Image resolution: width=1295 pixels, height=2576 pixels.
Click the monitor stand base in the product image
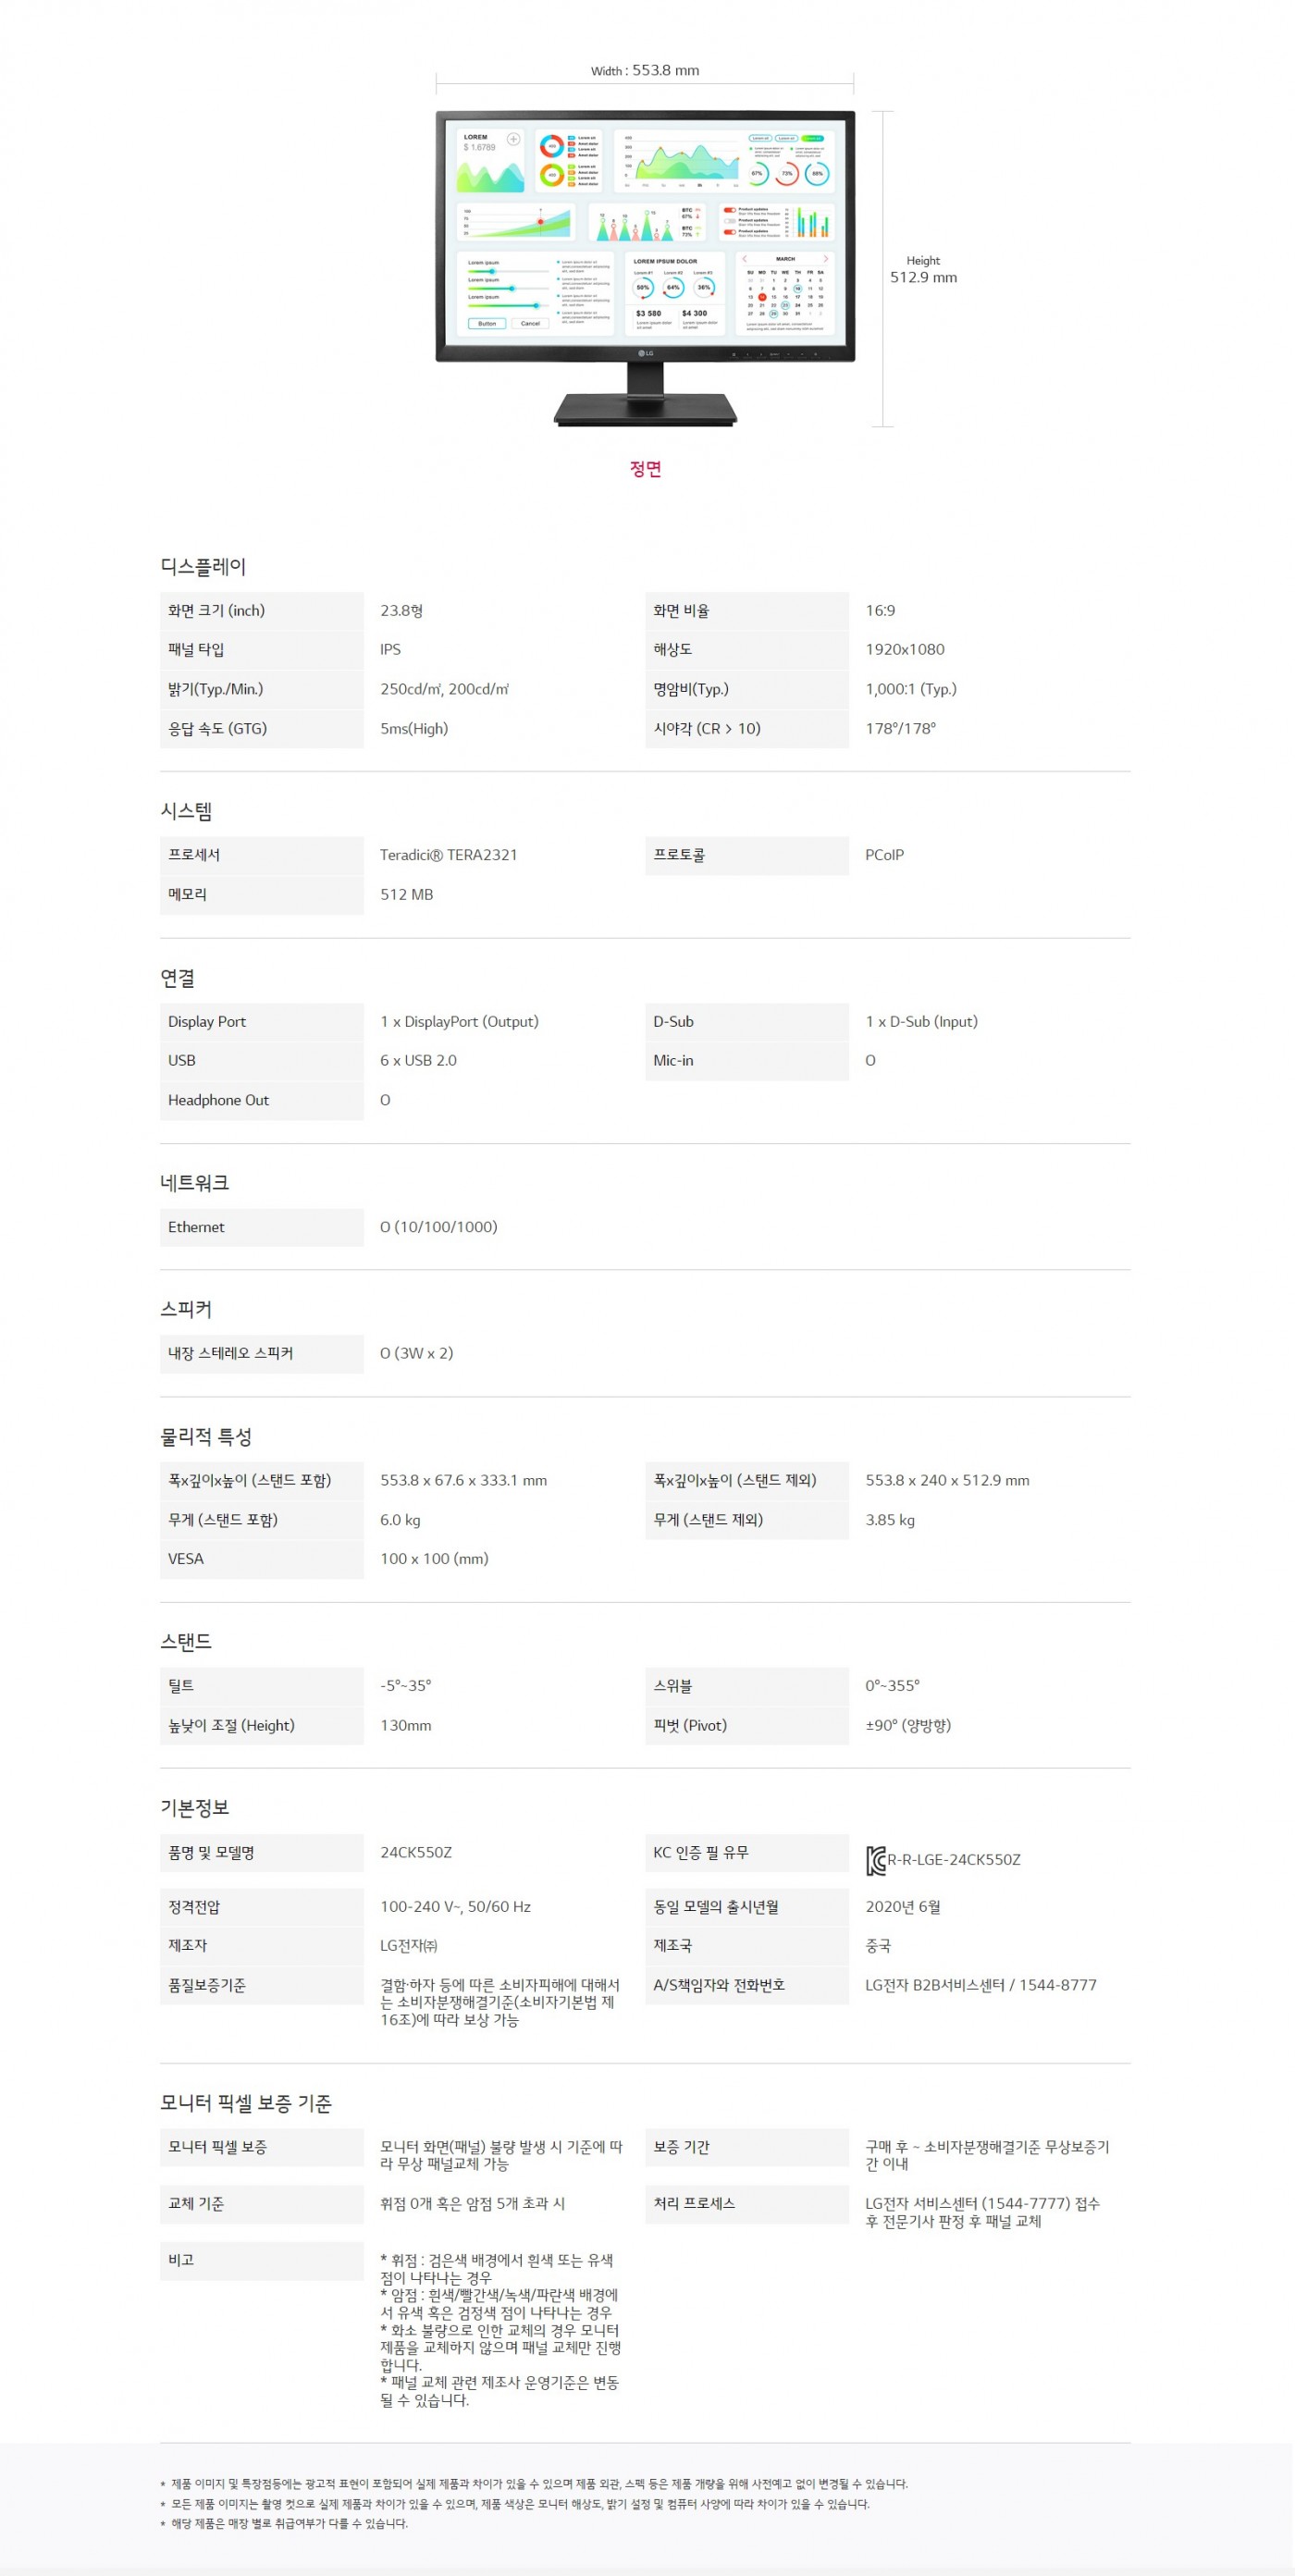coord(645,409)
